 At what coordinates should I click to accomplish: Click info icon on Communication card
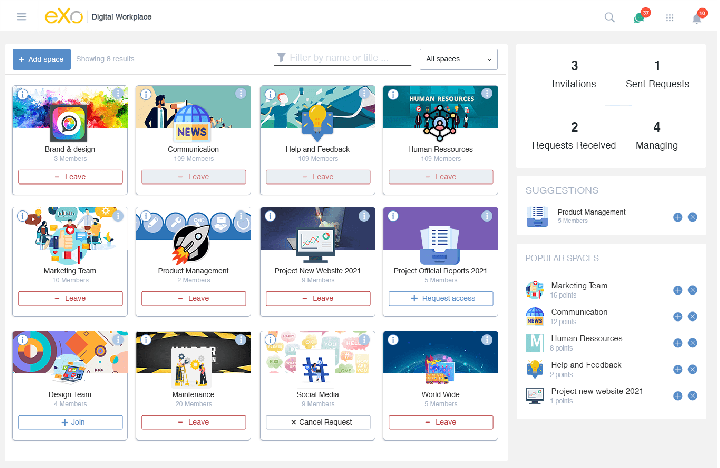[x=146, y=94]
